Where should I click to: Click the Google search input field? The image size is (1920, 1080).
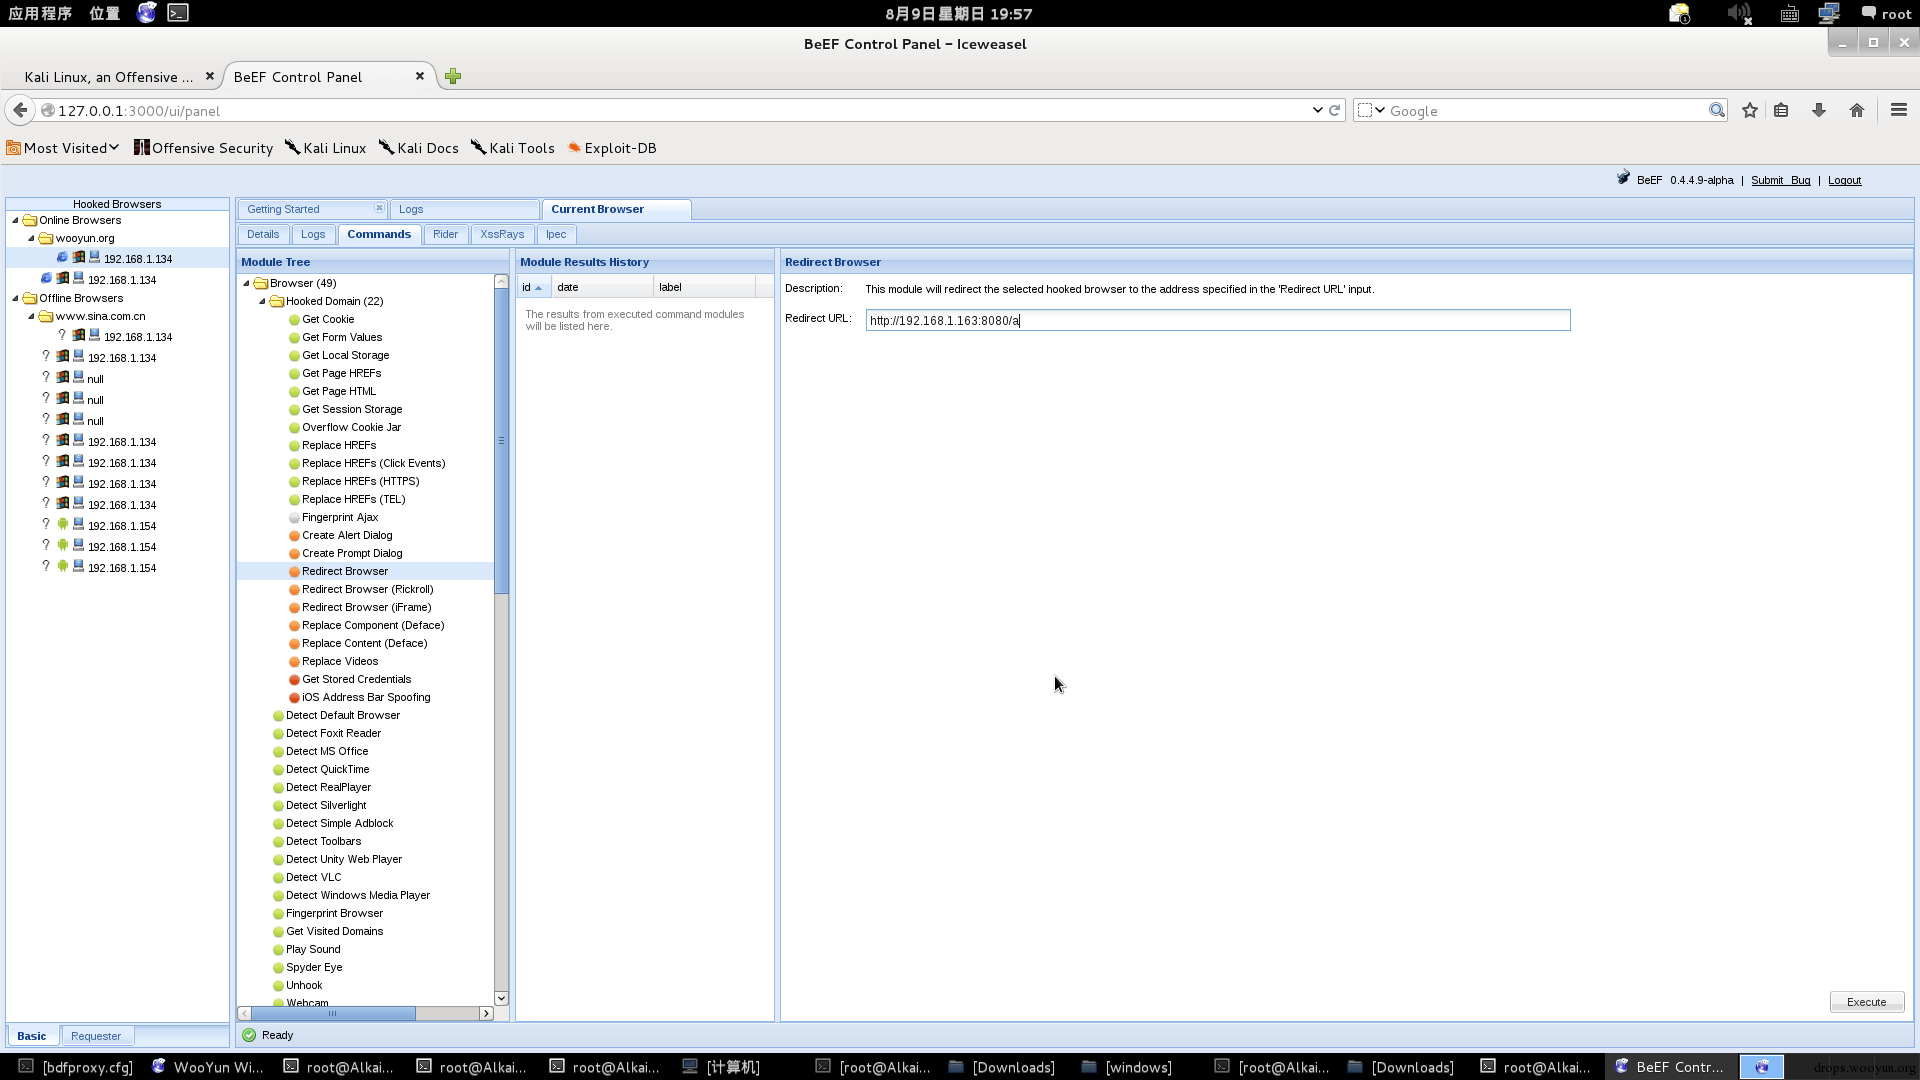(x=1546, y=110)
